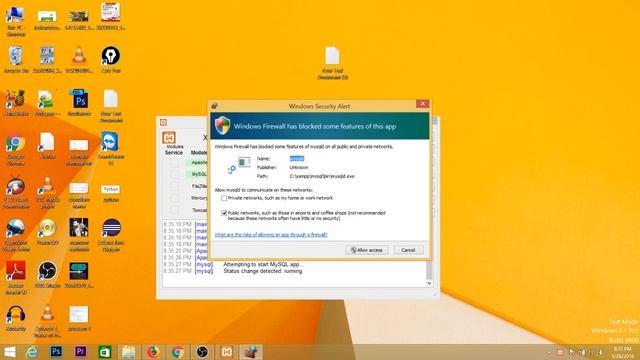The width and height of the screenshot is (640, 360).
Task: Open the Windows Start button
Action: pos(10,352)
